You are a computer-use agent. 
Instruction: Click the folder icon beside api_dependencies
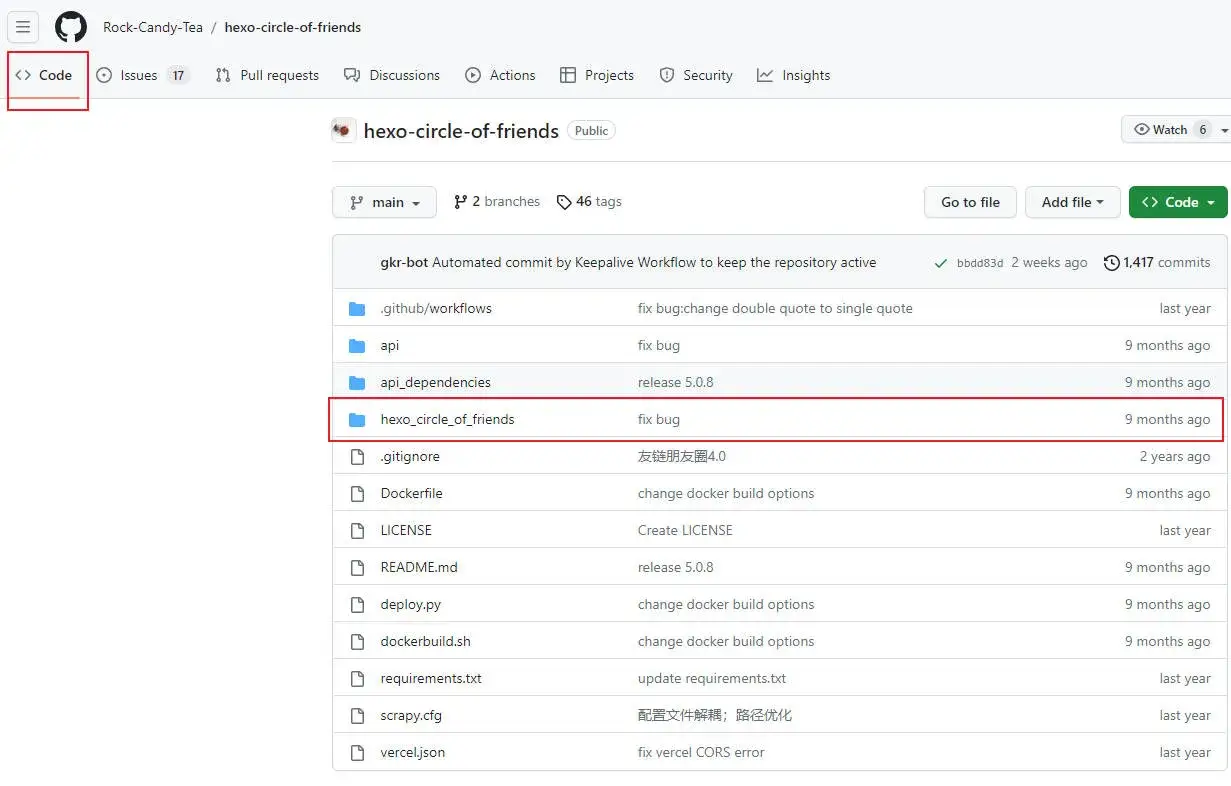357,383
